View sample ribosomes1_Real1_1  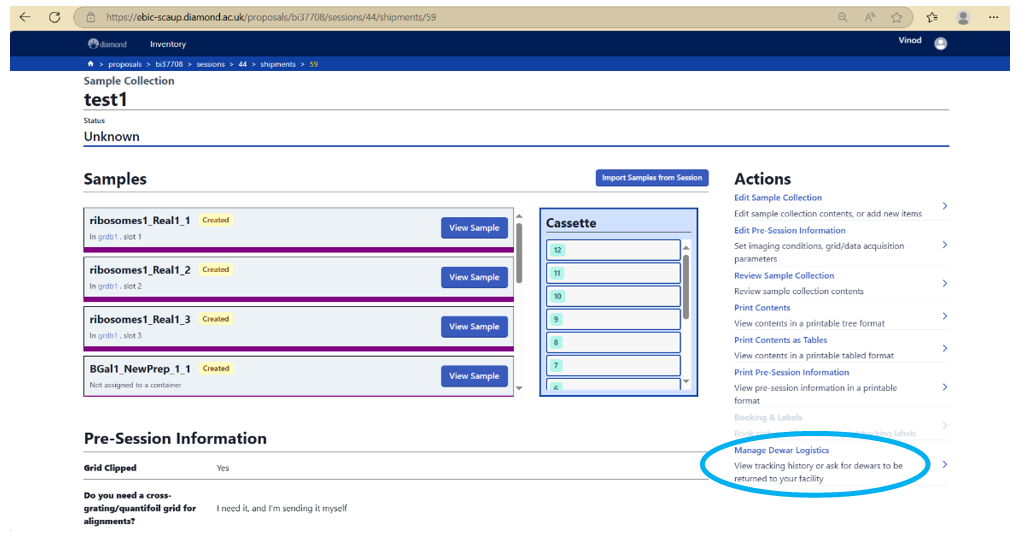click(474, 228)
